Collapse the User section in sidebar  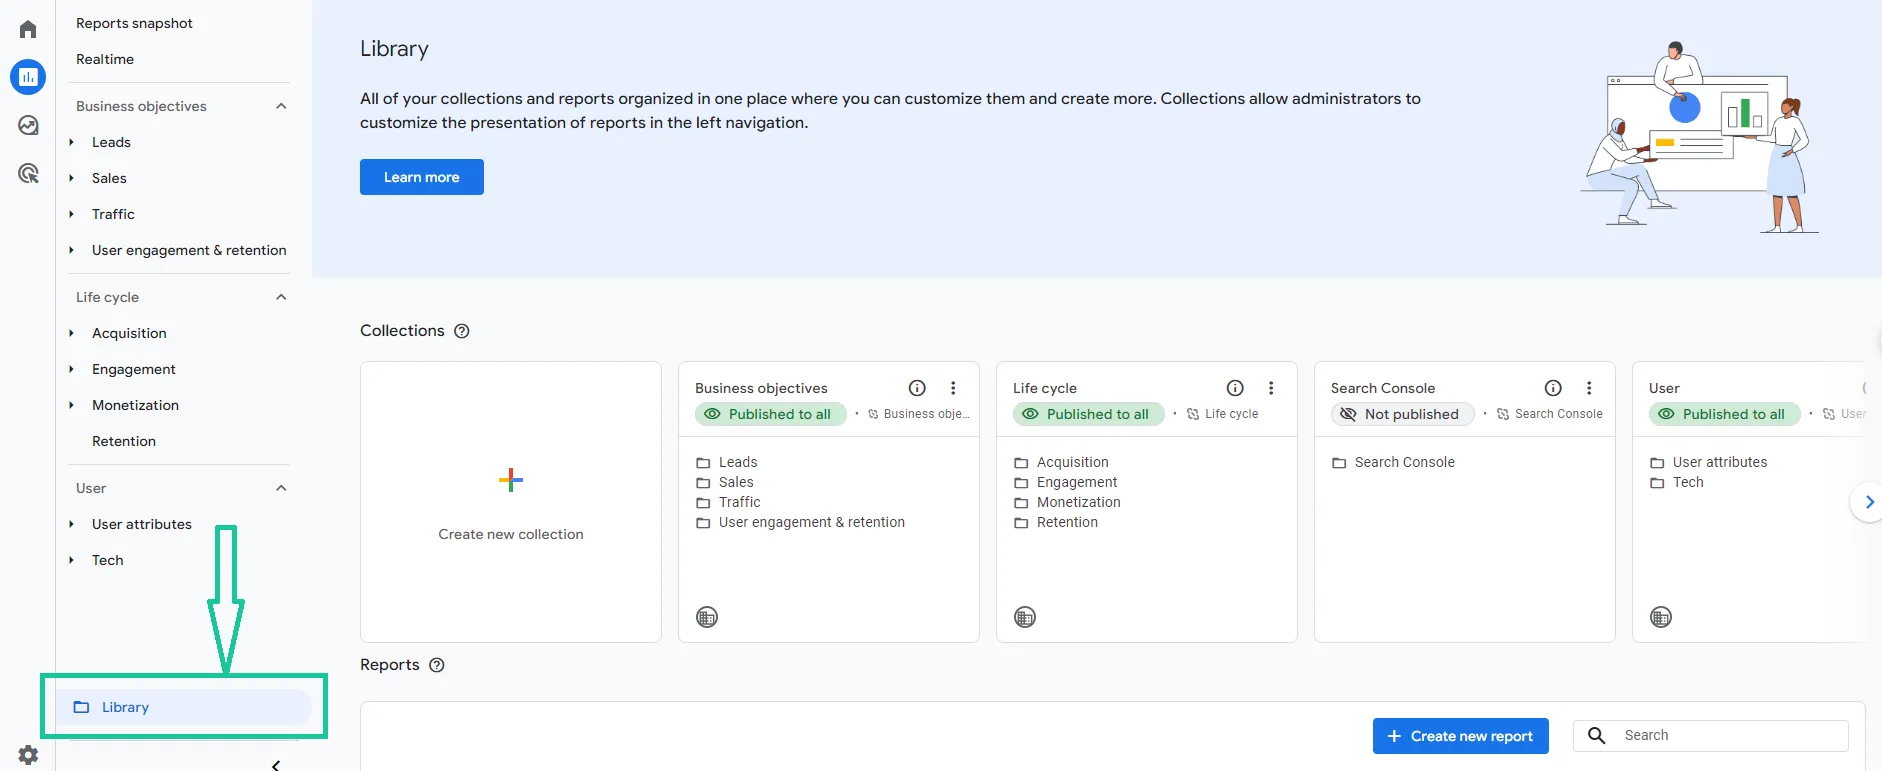pos(281,488)
